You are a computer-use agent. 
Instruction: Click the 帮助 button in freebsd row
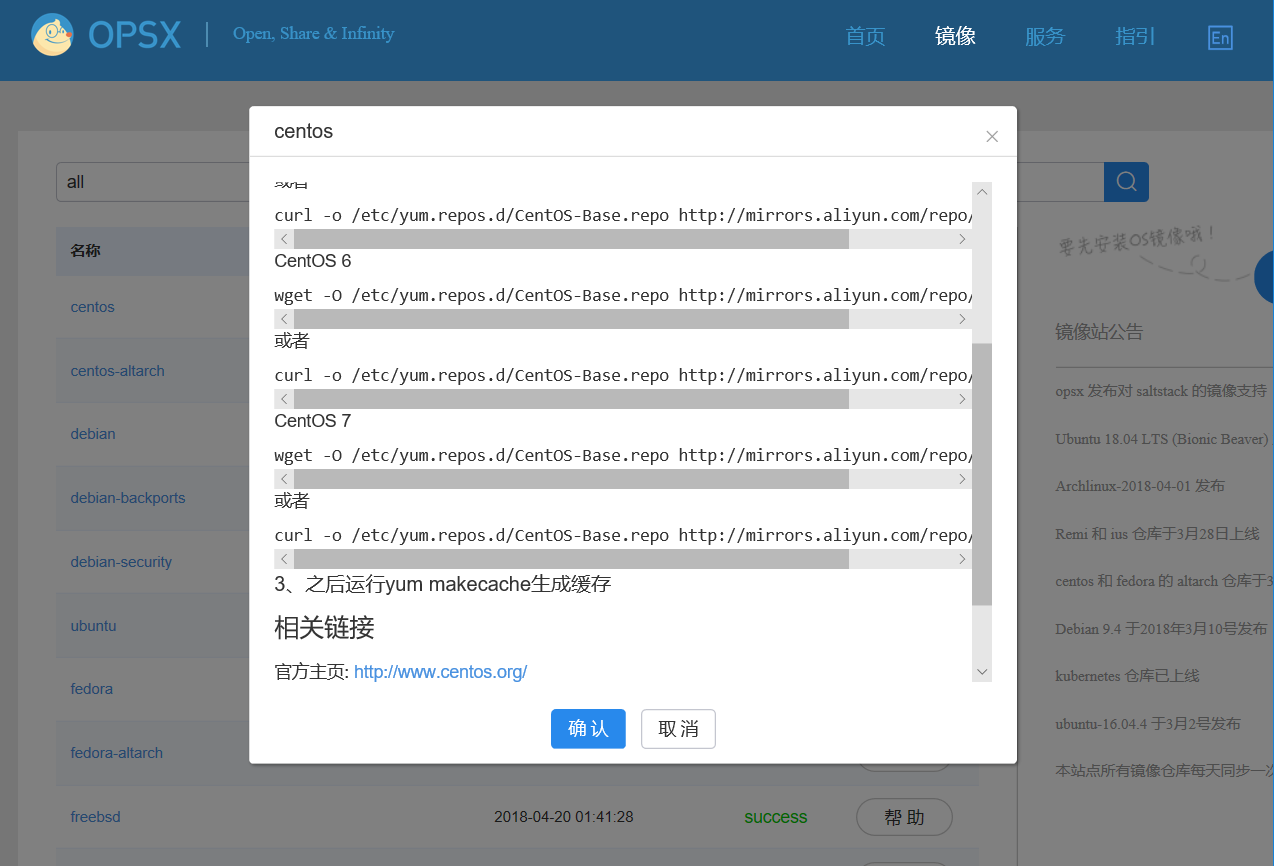click(904, 817)
